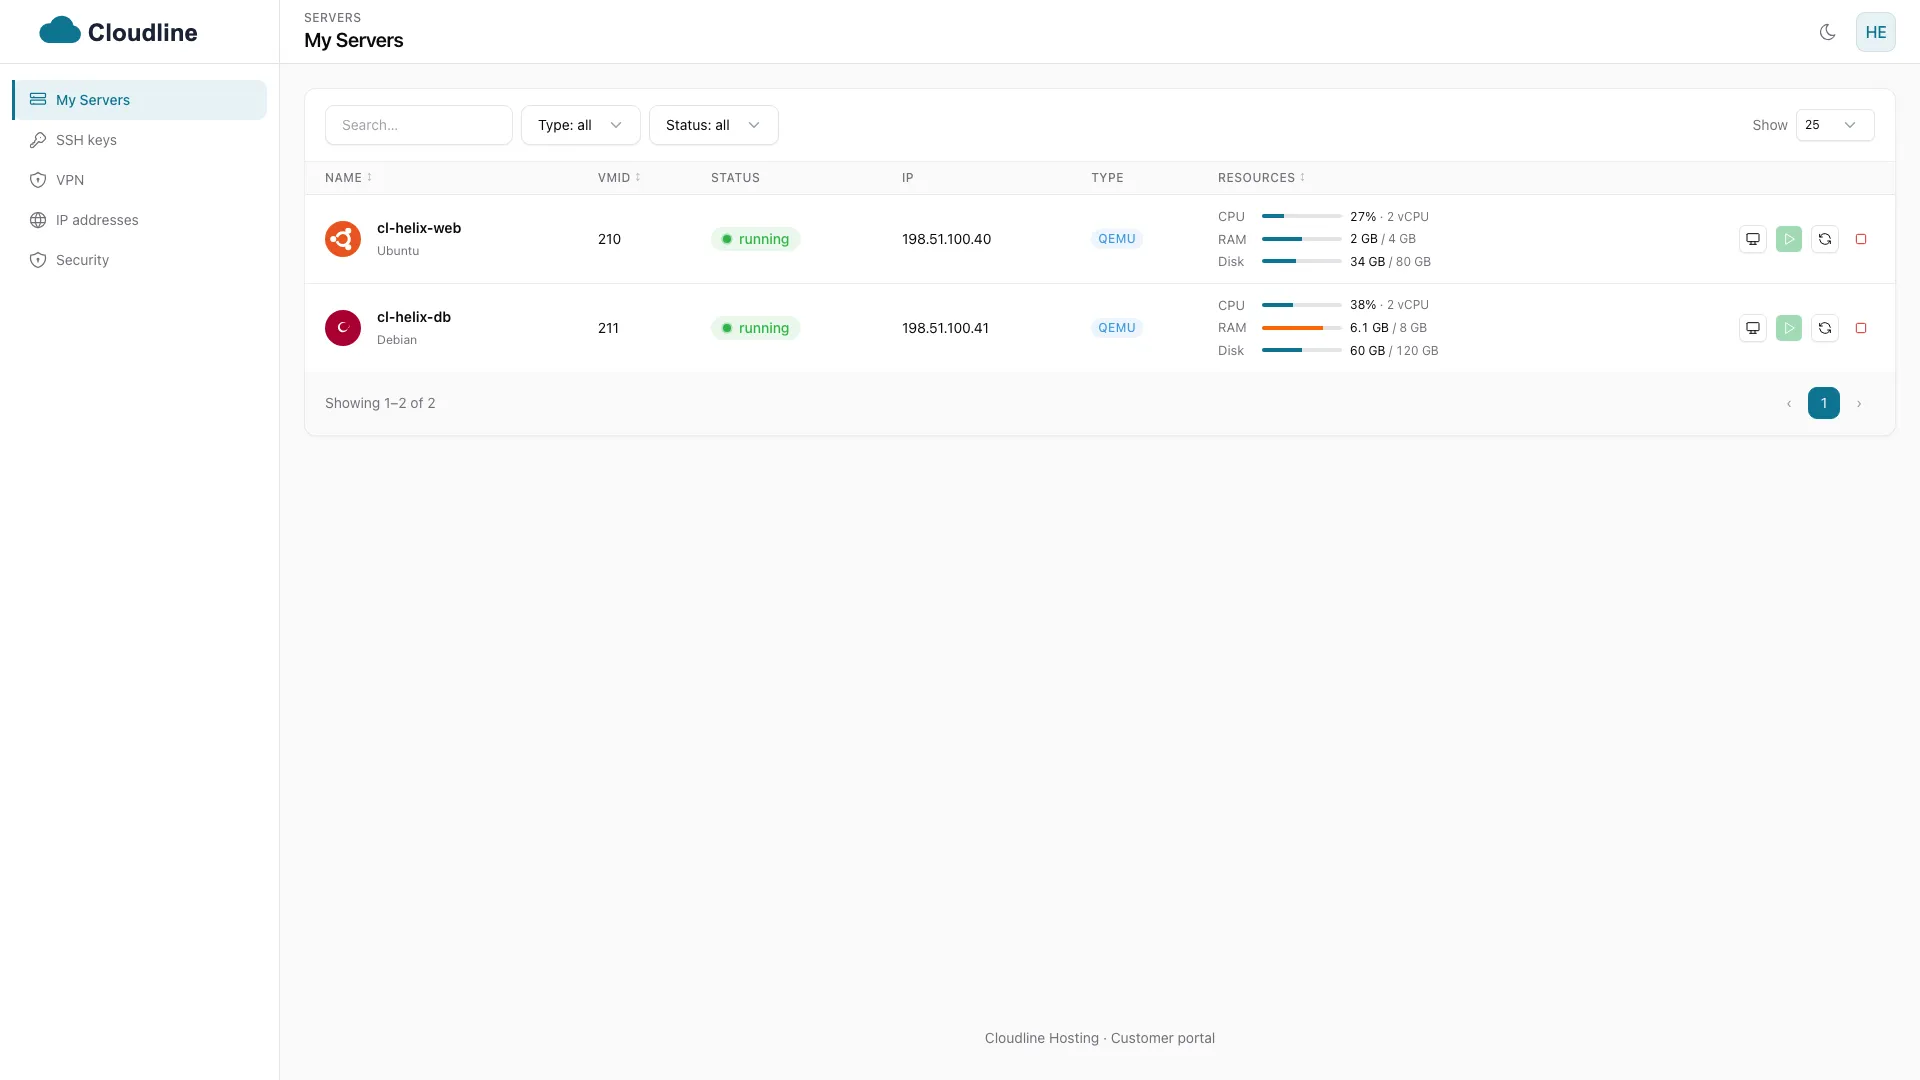
Task: Open HE user avatar menu
Action: coord(1876,32)
